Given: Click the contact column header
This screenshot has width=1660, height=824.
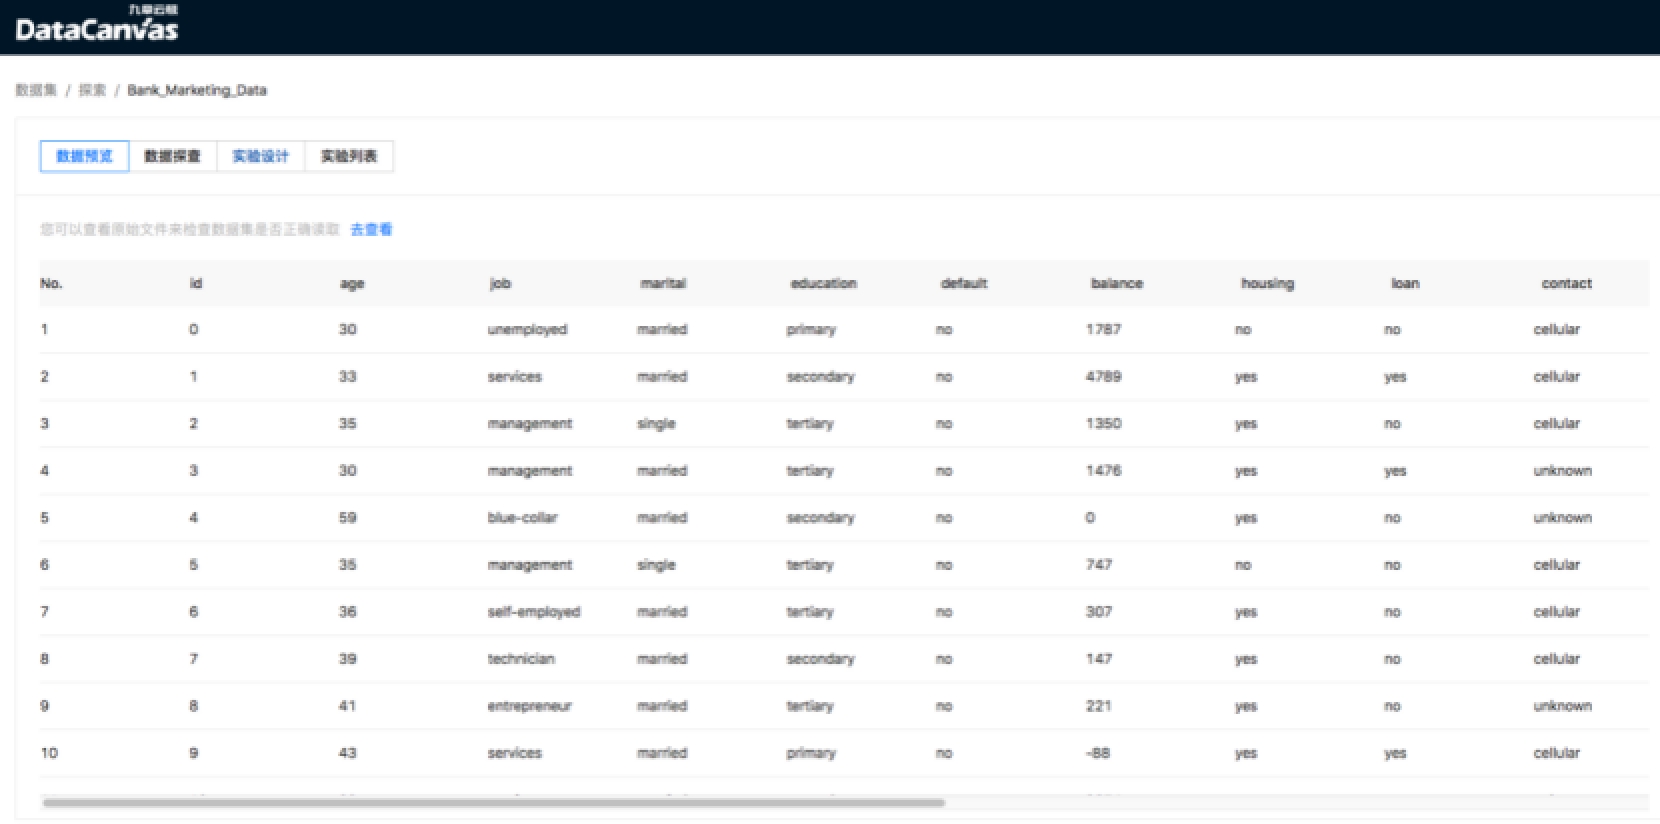Looking at the screenshot, I should (x=1566, y=284).
